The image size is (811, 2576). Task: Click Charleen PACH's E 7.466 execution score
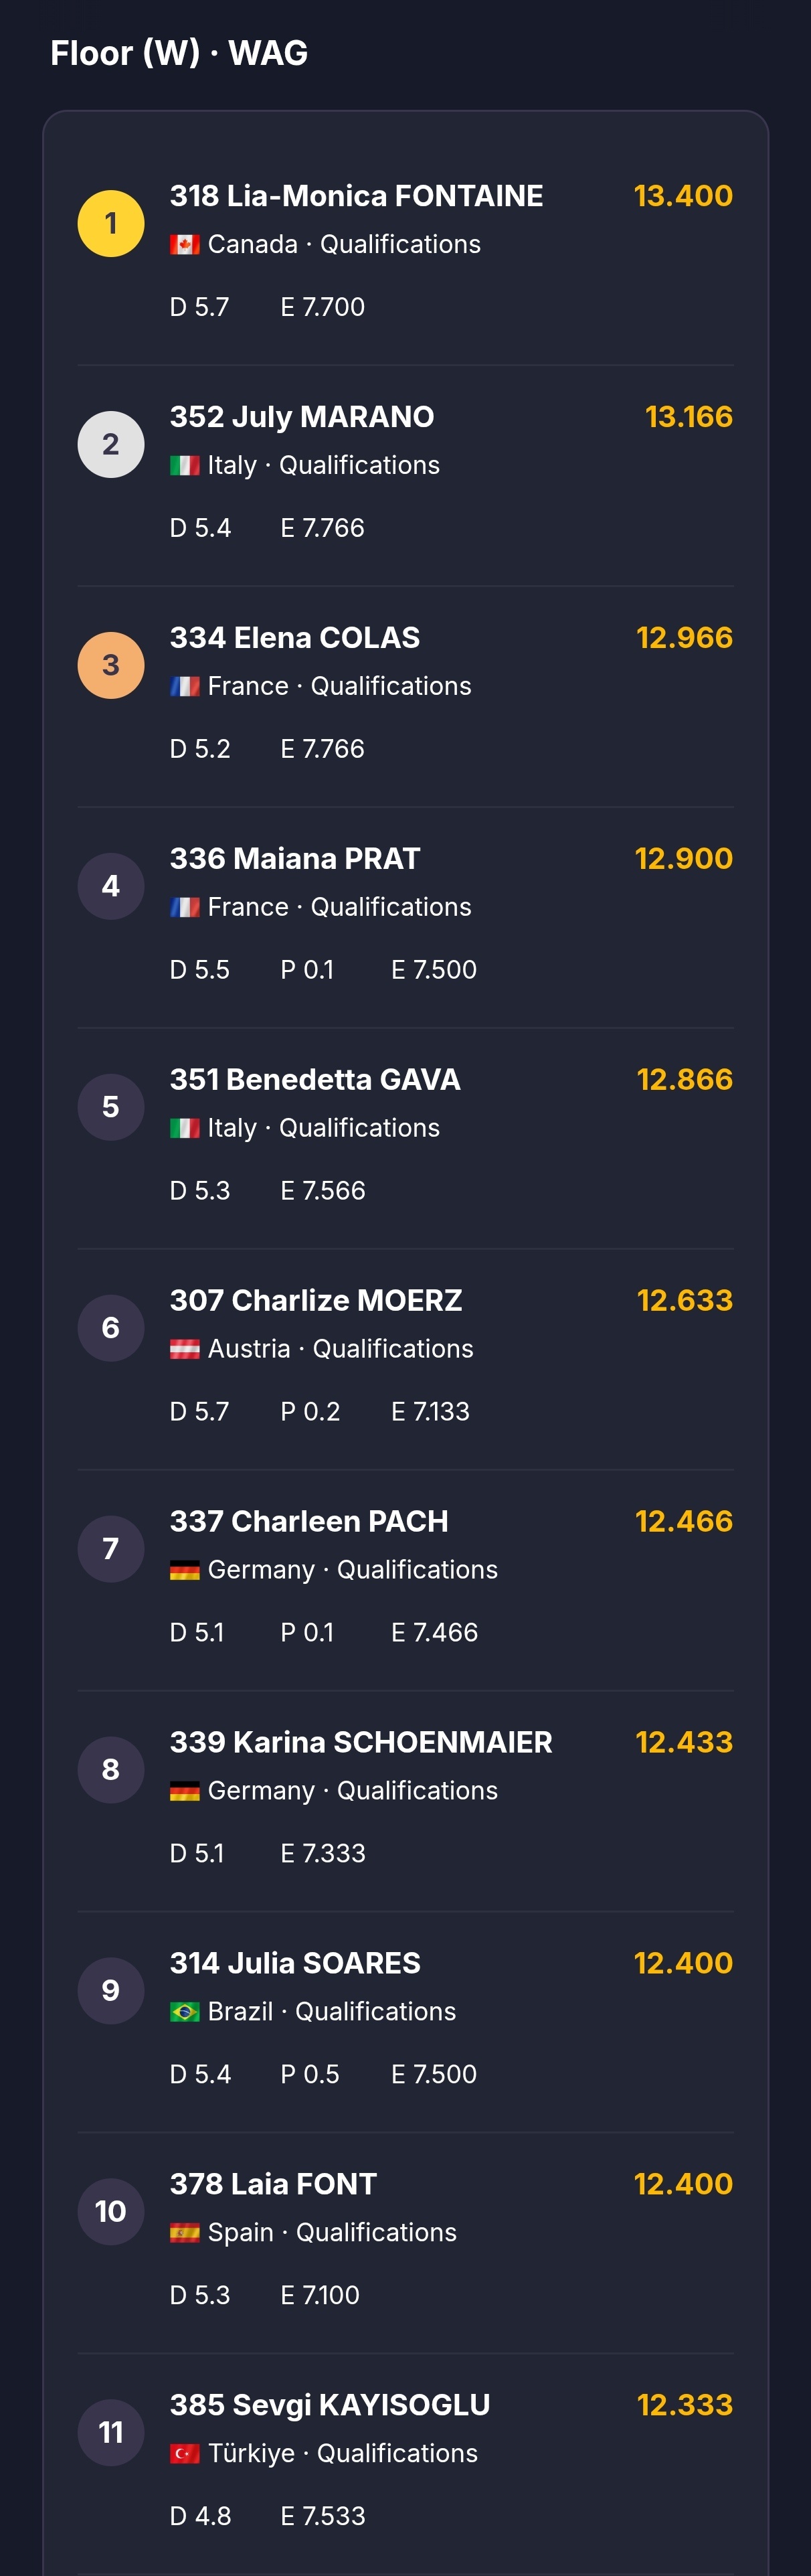click(x=435, y=1633)
